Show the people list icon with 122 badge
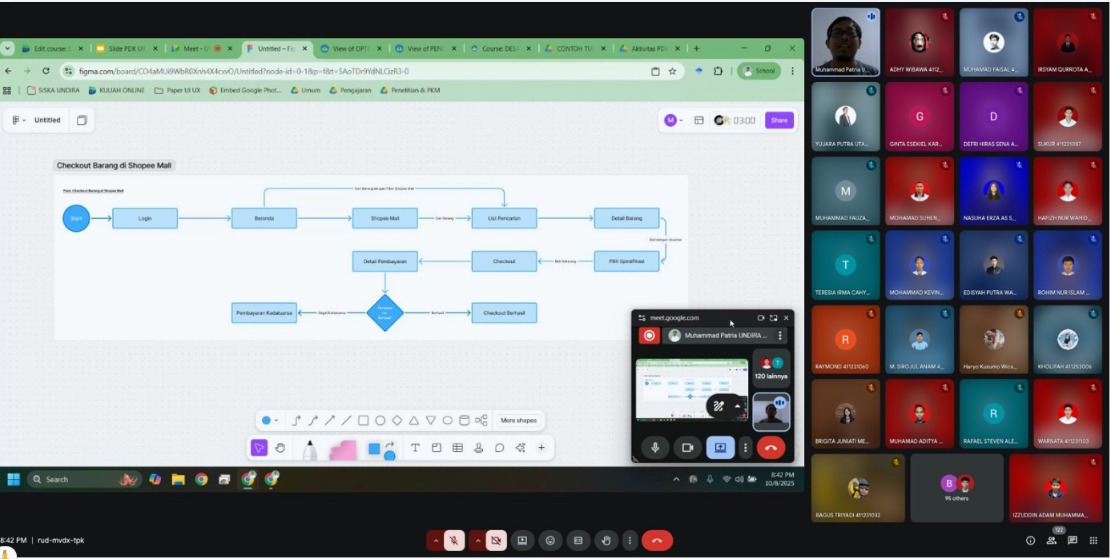 [x=1052, y=540]
